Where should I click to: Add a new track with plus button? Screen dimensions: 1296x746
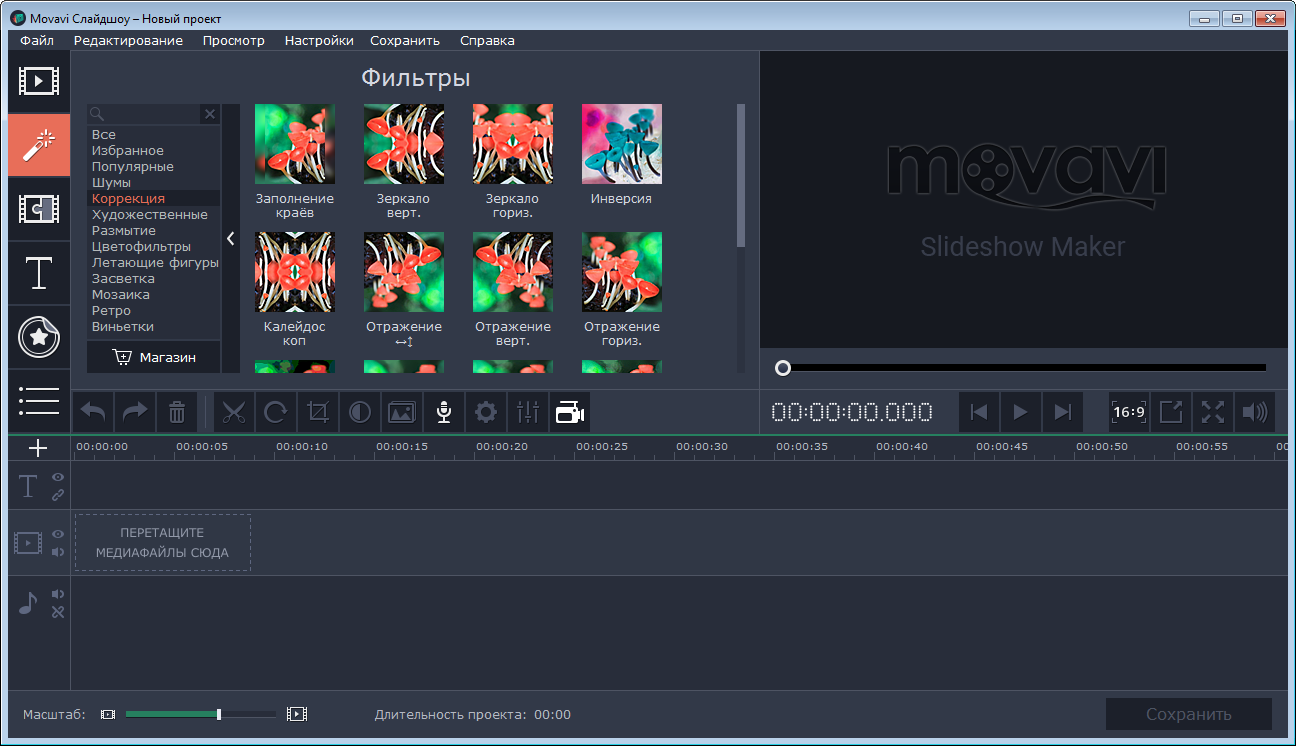click(39, 448)
